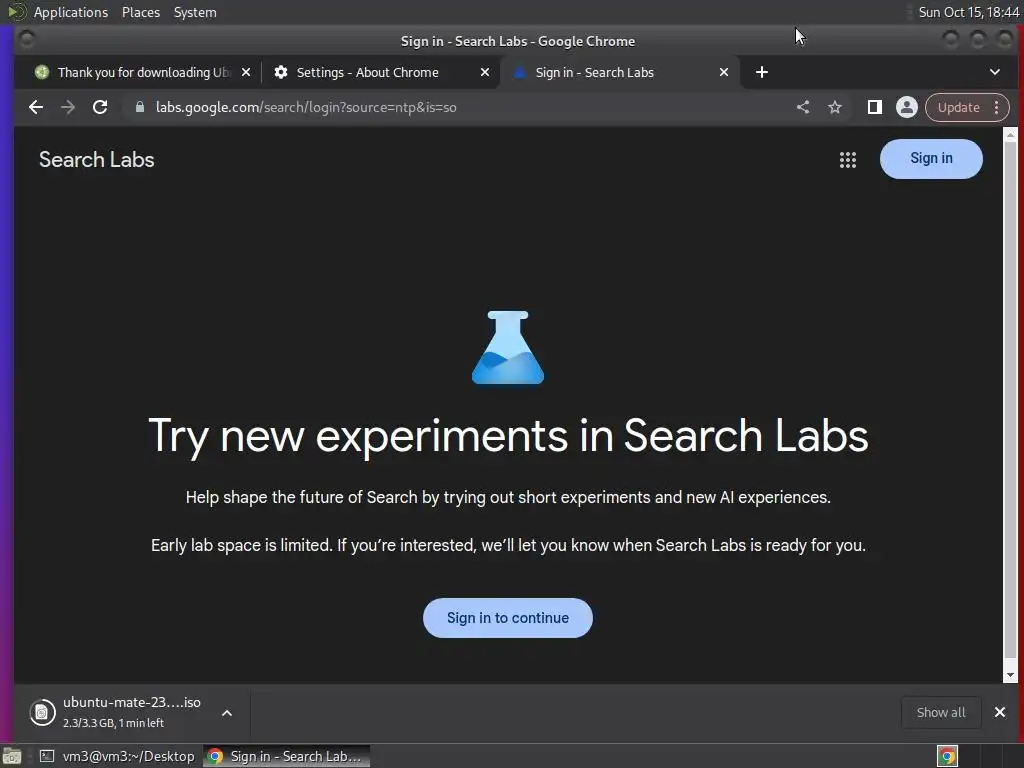Click the page scrollbar up arrow
This screenshot has width=1024, height=768.
click(x=1010, y=135)
